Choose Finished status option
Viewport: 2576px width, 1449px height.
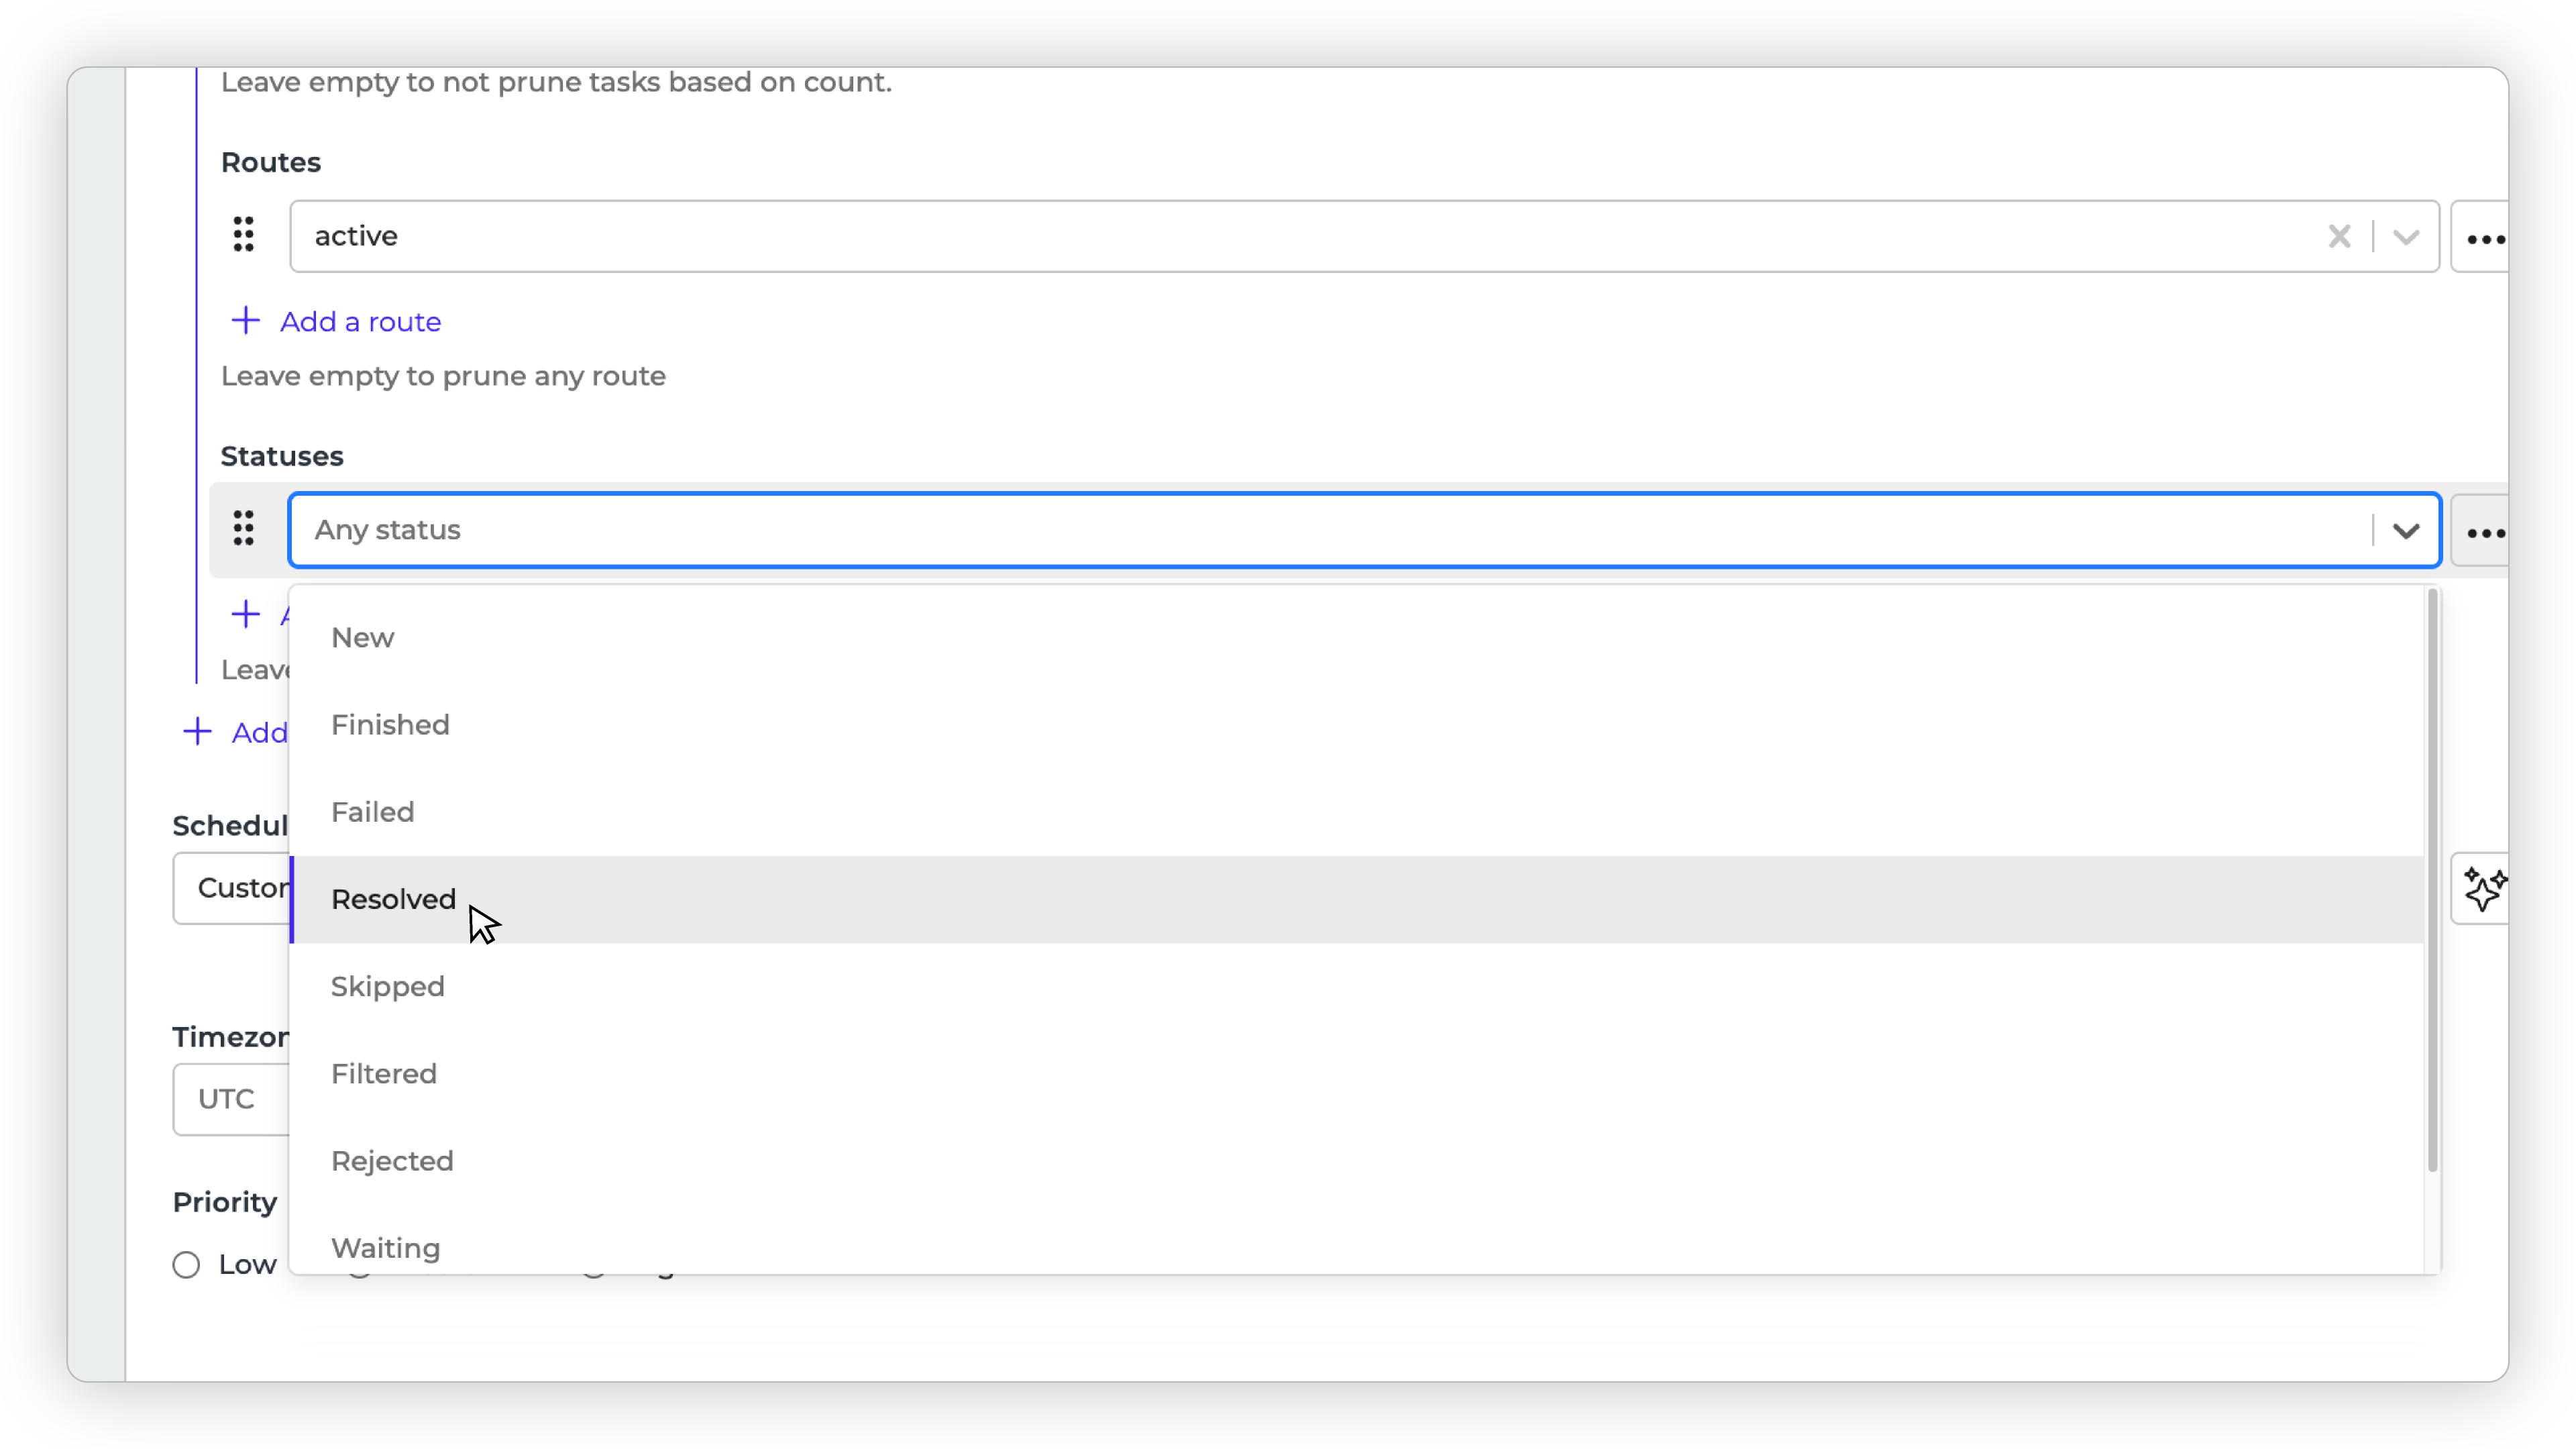[390, 725]
